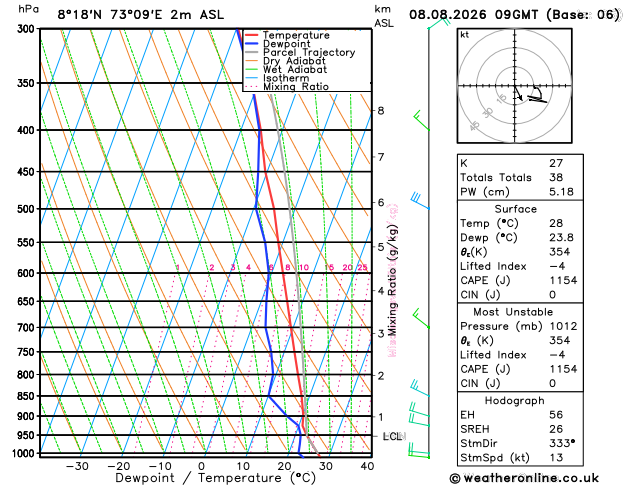This screenshot has width=629, height=486.
Task: Click the 40 temperature axis label
Action: (x=367, y=466)
